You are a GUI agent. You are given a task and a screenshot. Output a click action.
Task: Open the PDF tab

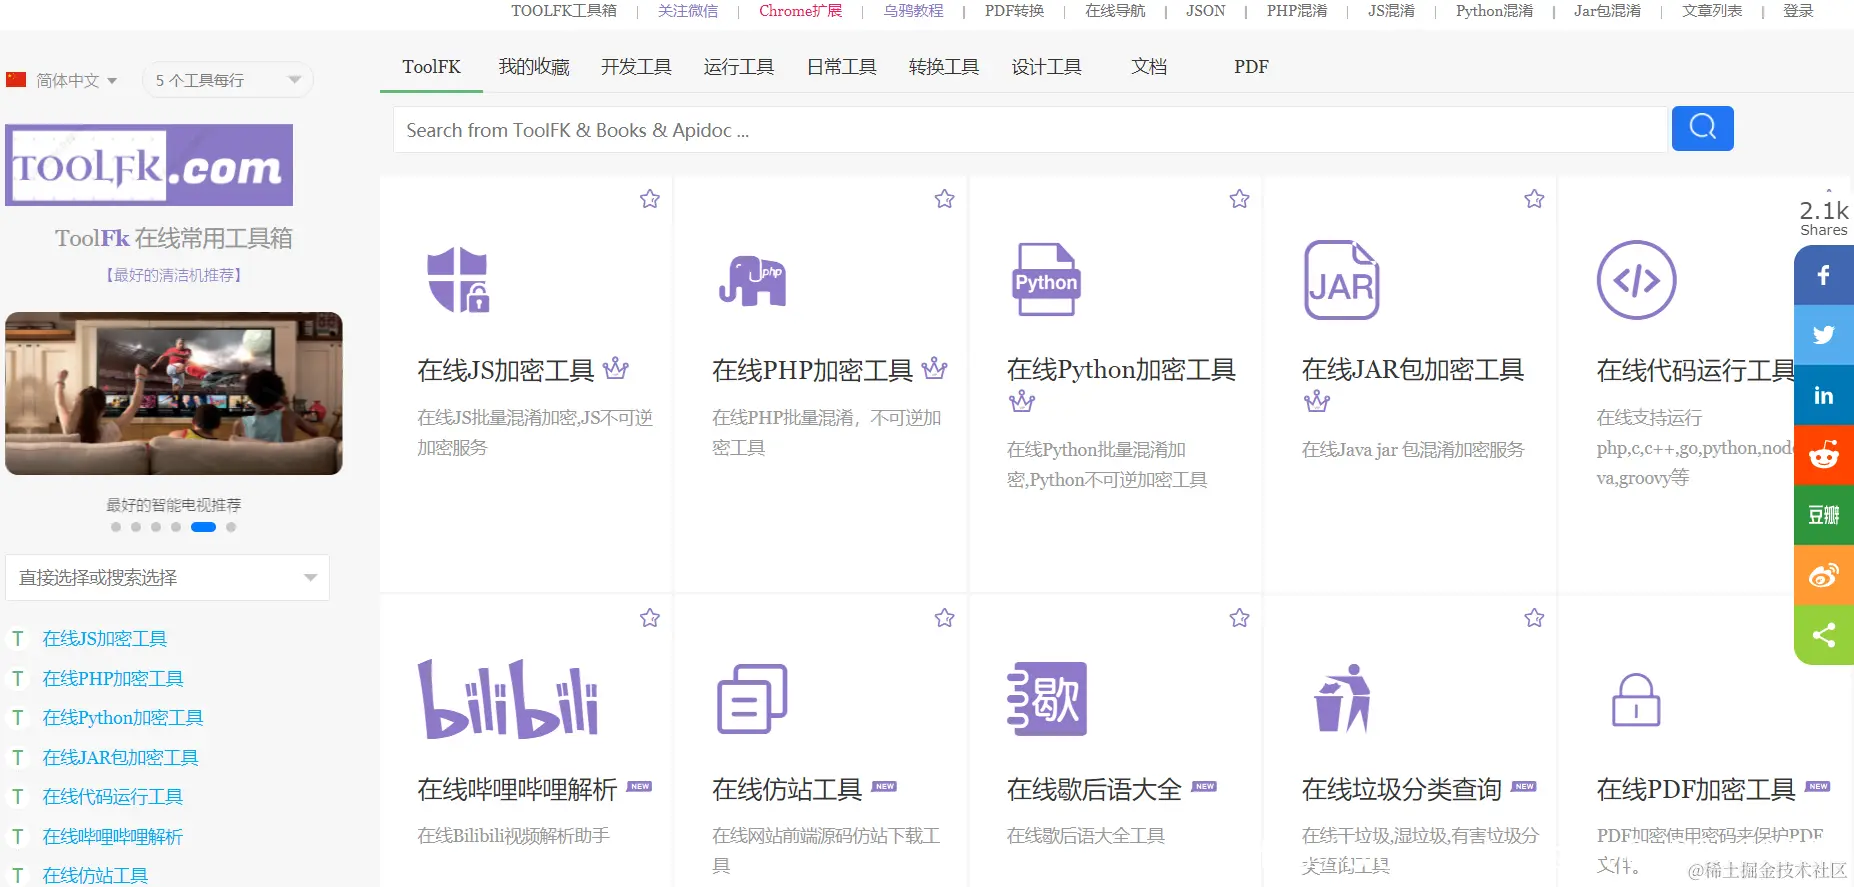pyautogui.click(x=1251, y=67)
